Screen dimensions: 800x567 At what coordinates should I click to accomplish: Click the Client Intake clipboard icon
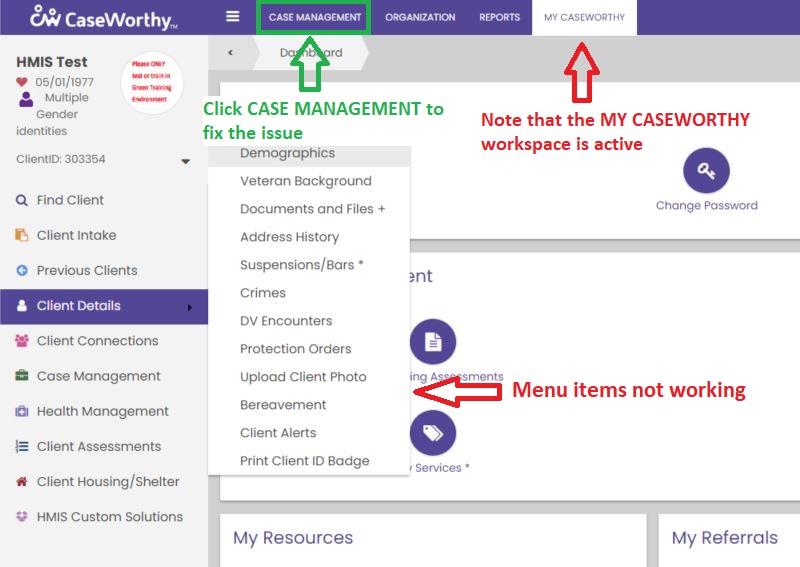click(x=21, y=235)
